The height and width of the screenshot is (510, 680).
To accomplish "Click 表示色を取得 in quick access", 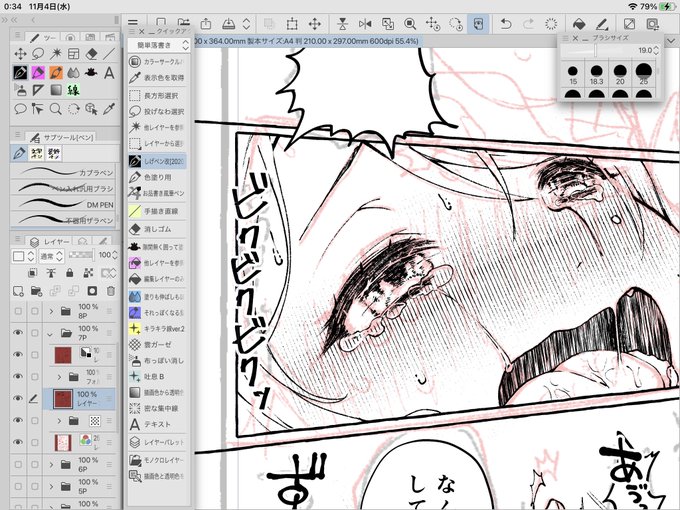I will coord(158,77).
